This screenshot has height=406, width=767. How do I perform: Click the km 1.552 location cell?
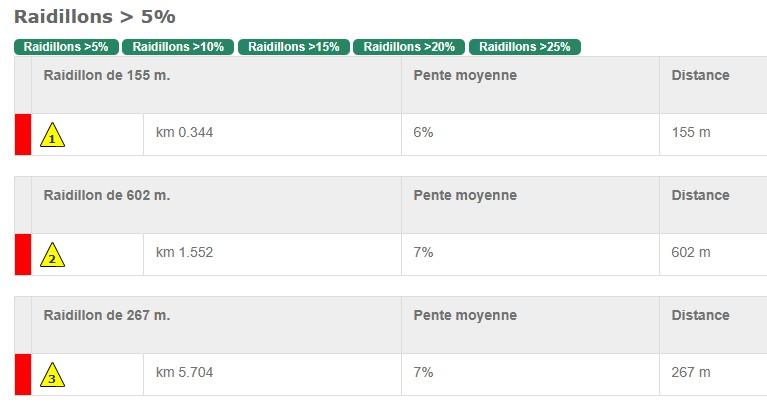pyautogui.click(x=185, y=253)
